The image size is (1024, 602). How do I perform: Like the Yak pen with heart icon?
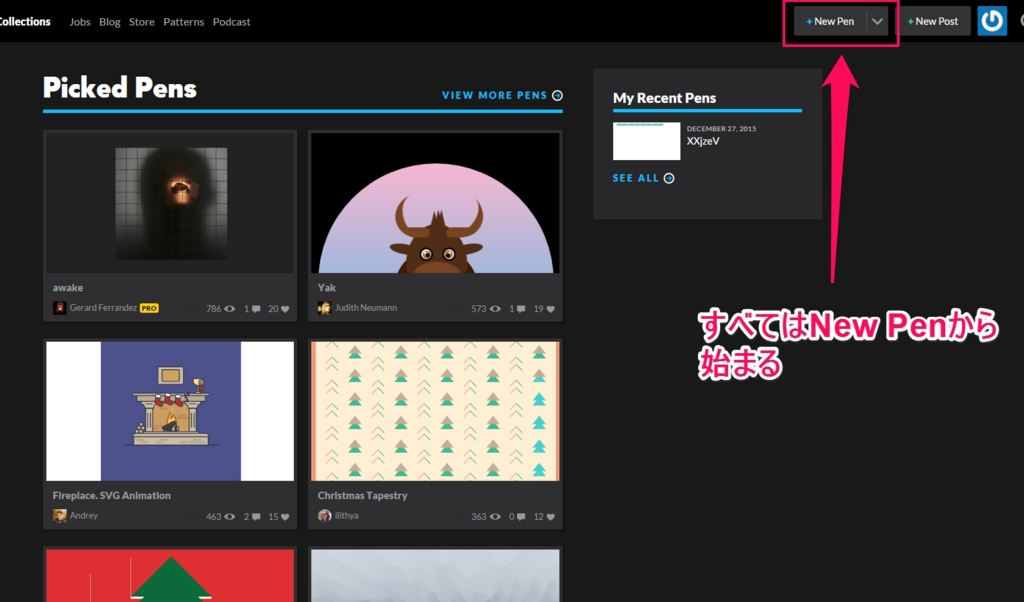[x=551, y=309]
